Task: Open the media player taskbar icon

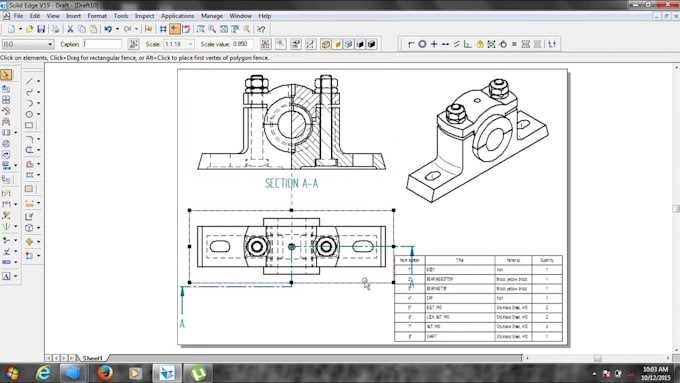Action: [136, 373]
